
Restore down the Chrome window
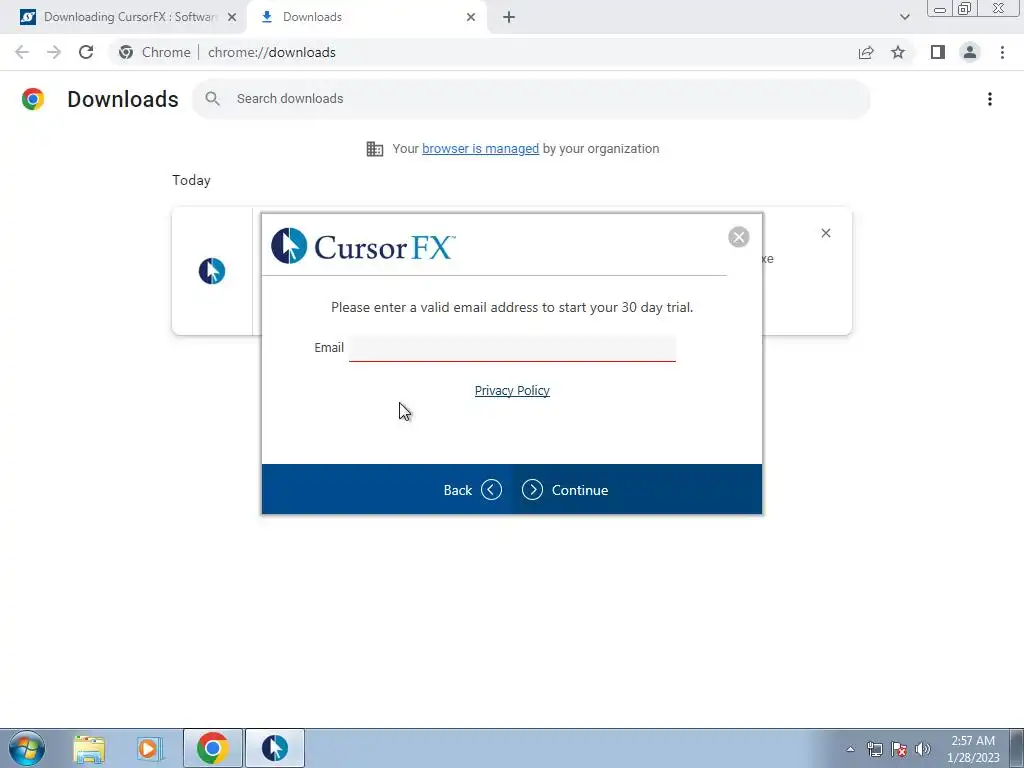point(965,9)
